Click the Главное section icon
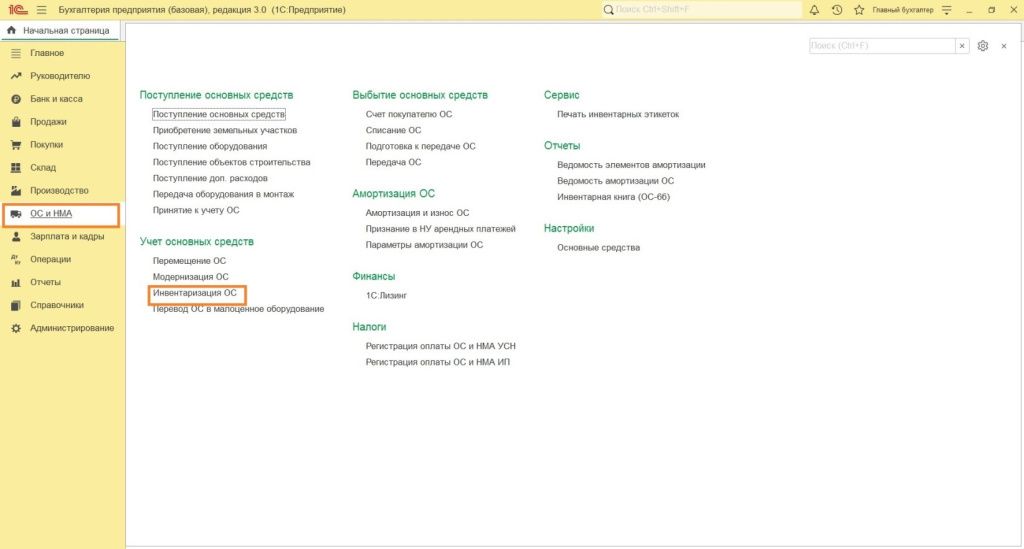Screen dimensions: 1024x549 16,53
